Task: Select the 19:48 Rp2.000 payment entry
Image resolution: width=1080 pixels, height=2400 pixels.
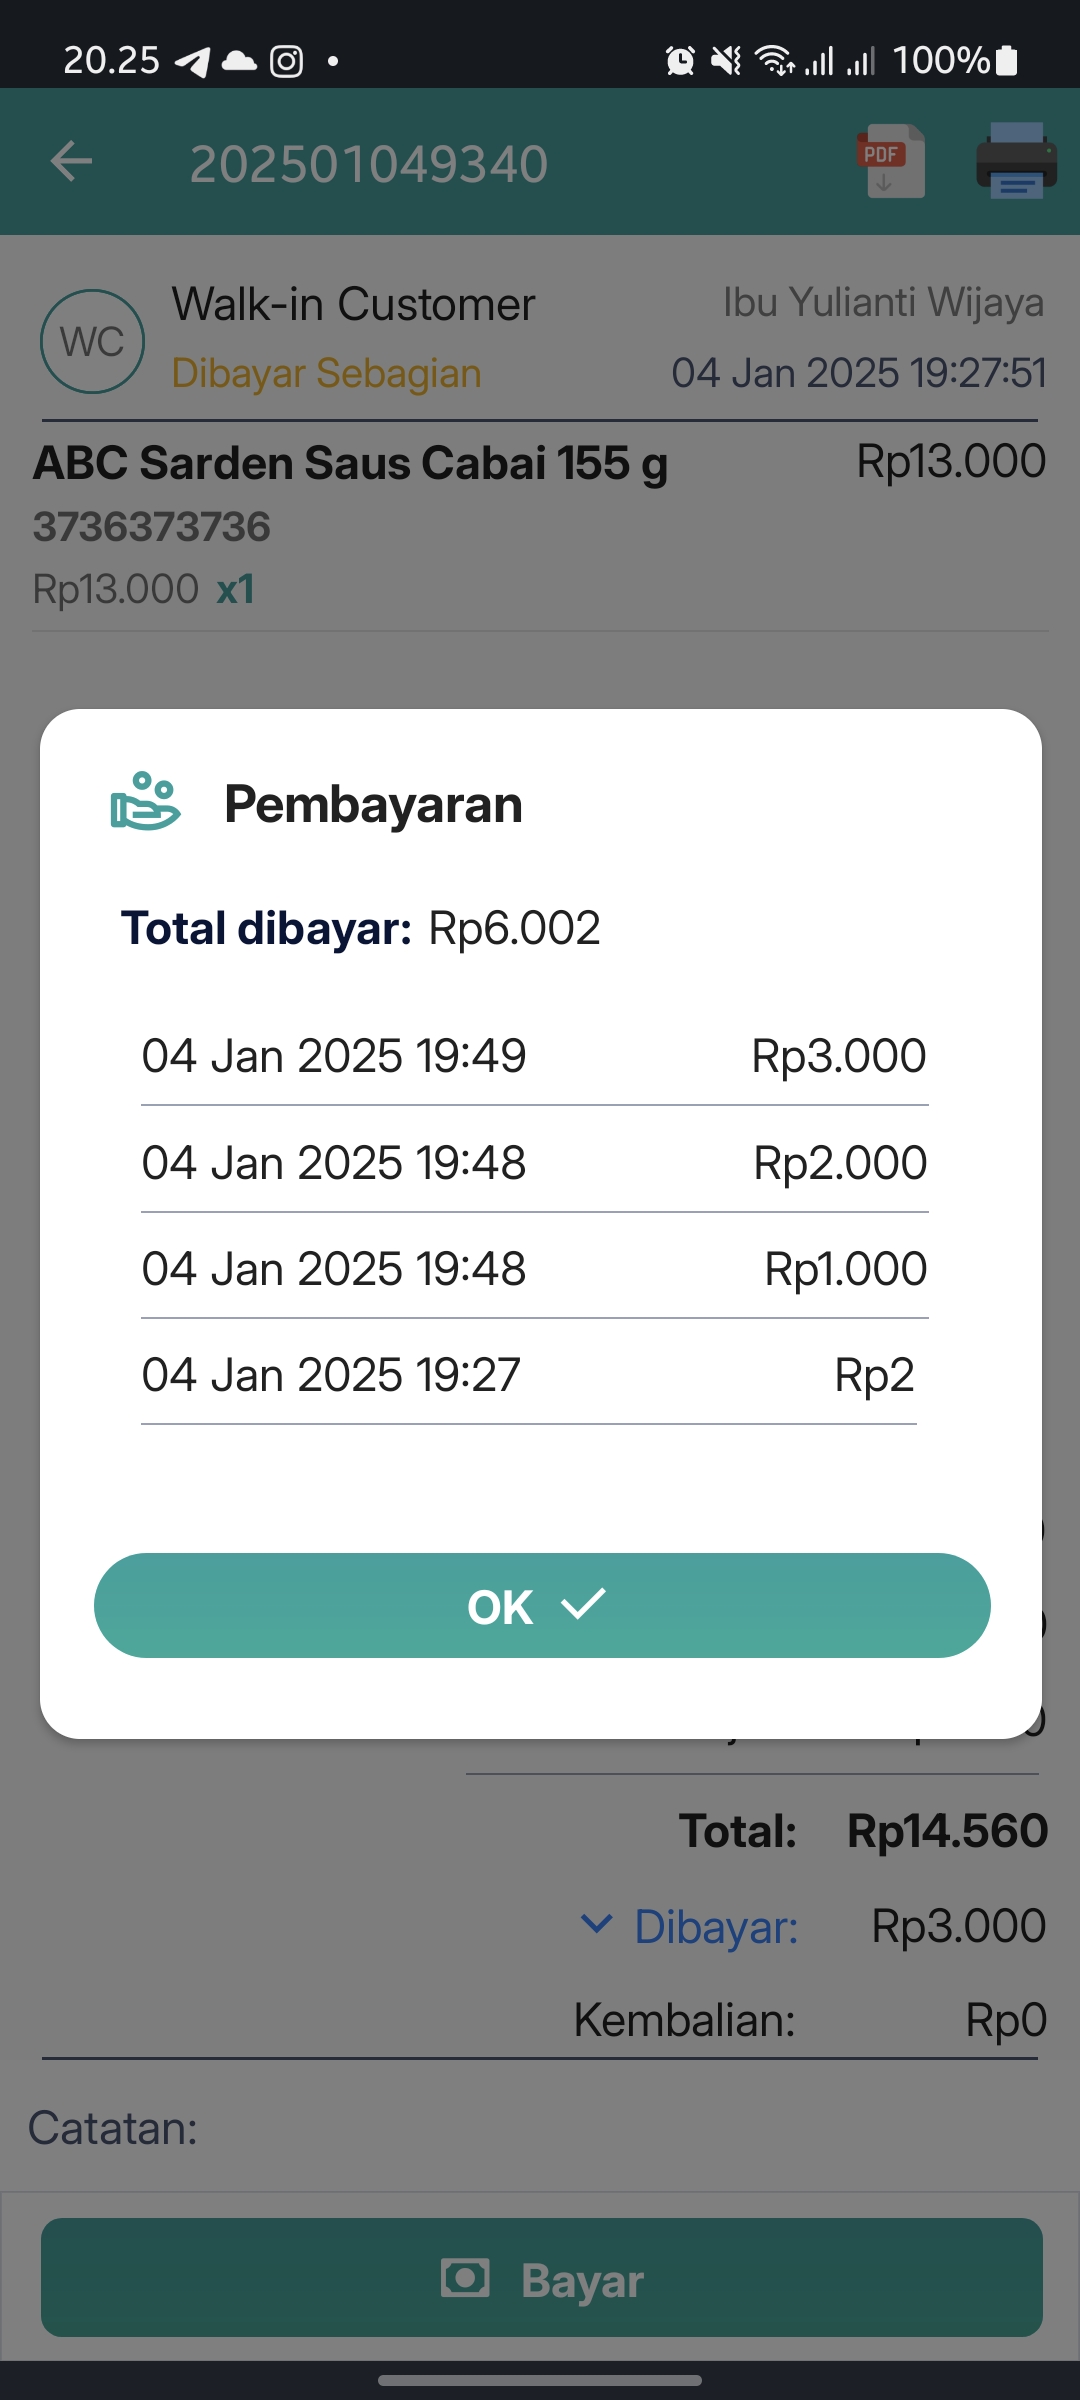Action: coord(534,1163)
